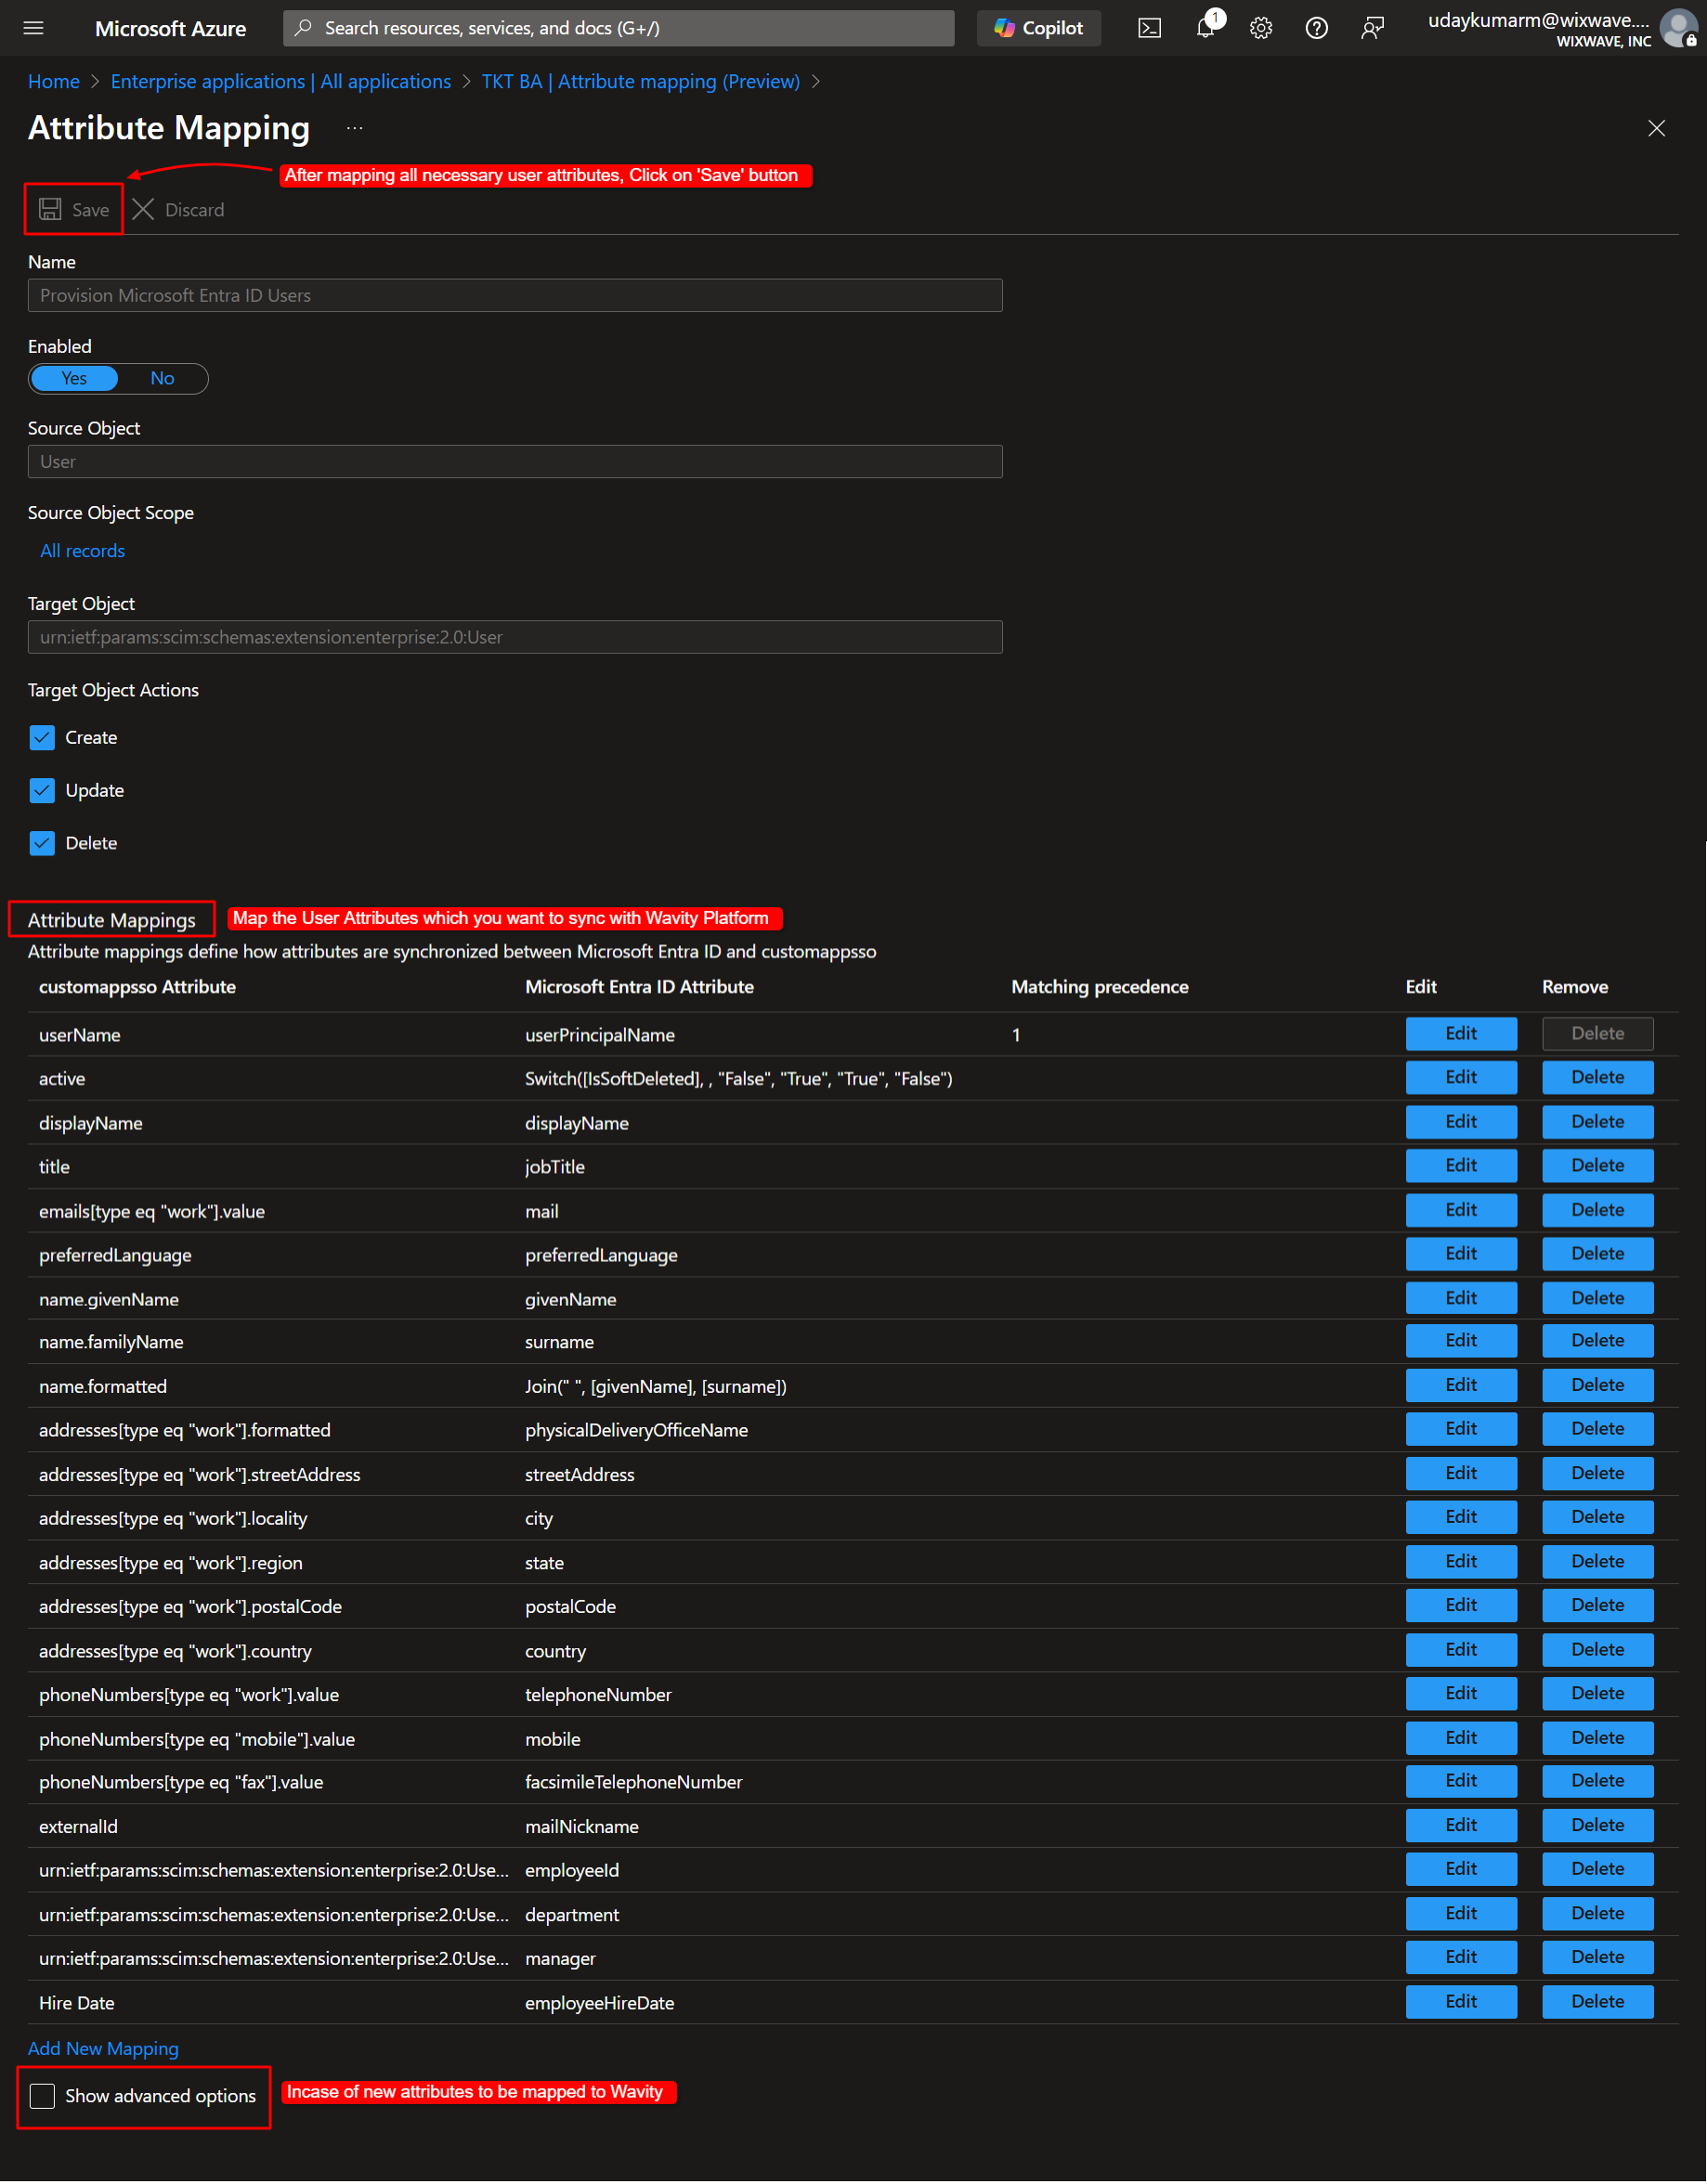Uncheck the Create action checkbox
The height and width of the screenshot is (2184, 1707).
[x=42, y=737]
